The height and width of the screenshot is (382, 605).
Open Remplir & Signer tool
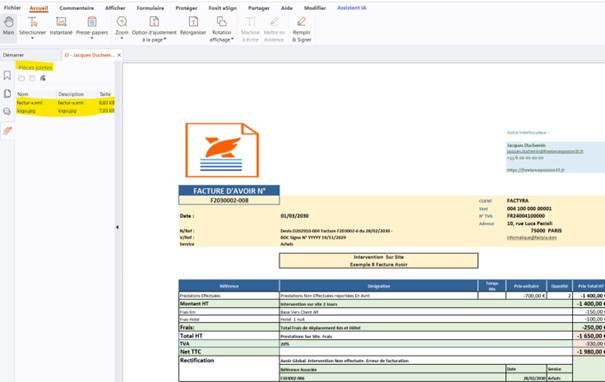click(x=301, y=29)
